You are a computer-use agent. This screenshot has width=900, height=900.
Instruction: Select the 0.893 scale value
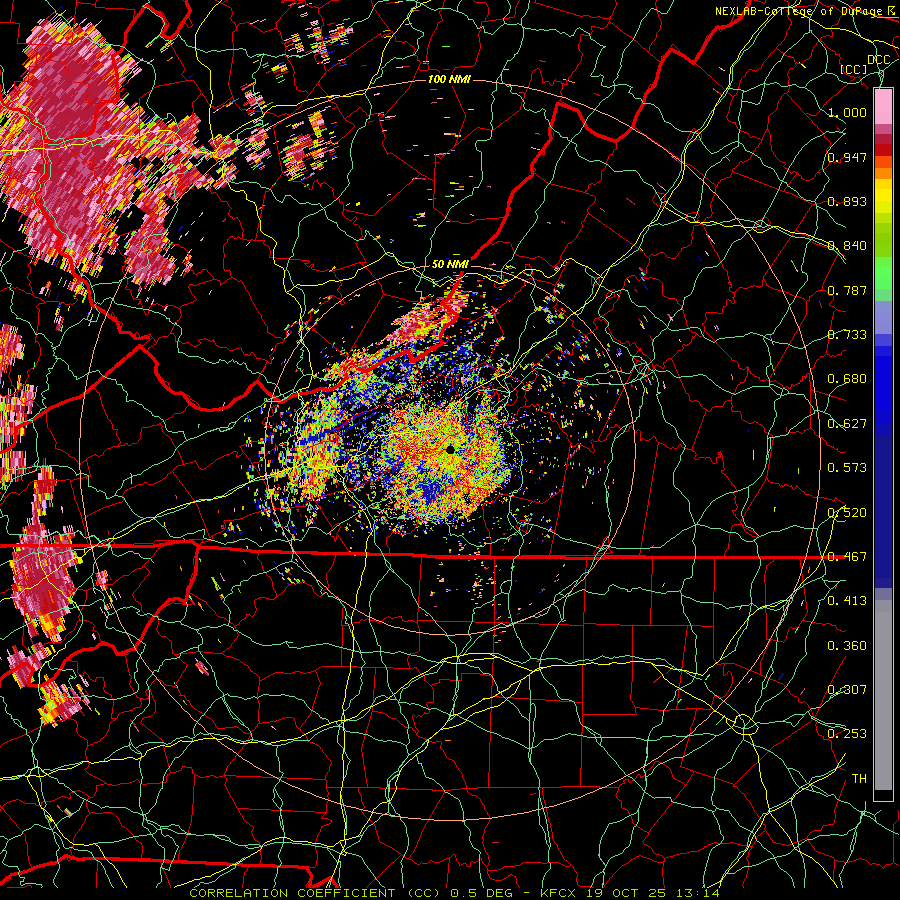847,201
